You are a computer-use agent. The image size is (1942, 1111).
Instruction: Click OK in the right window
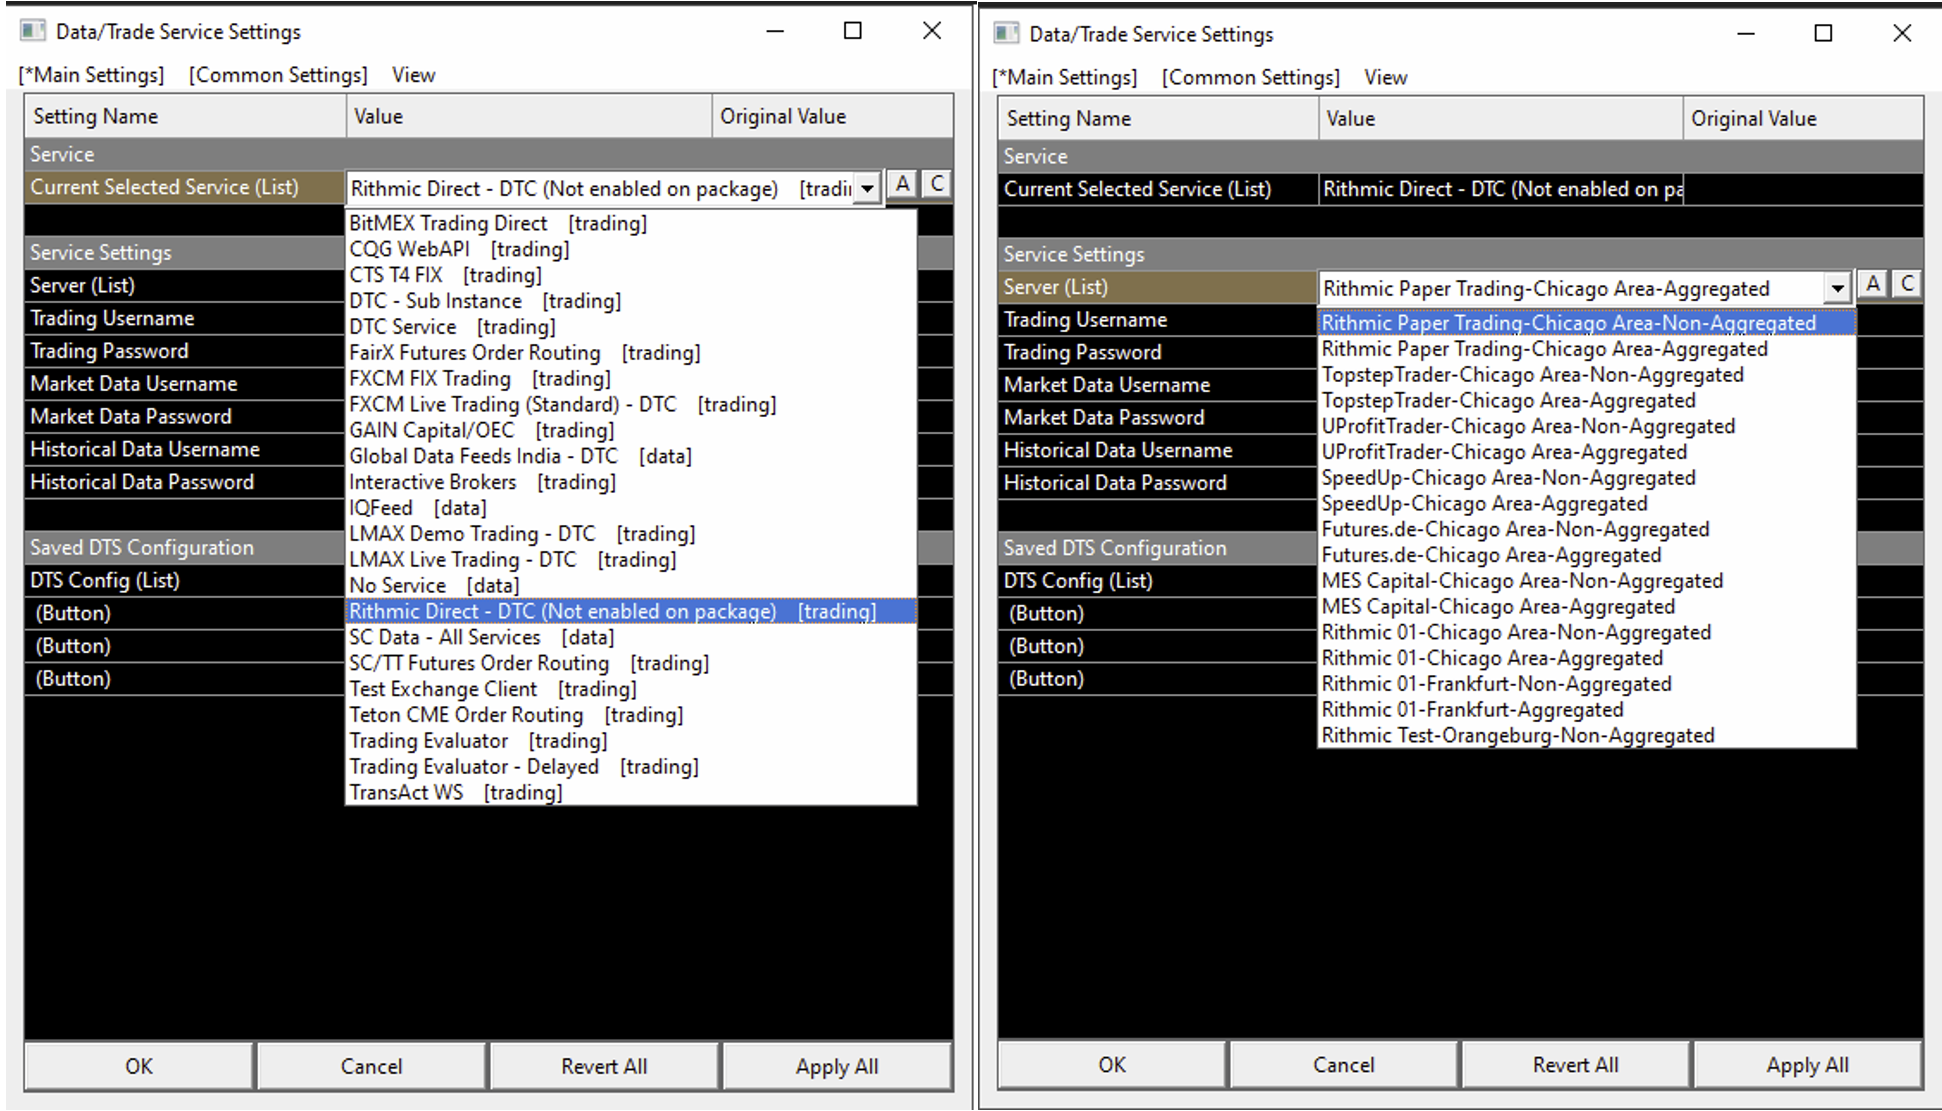click(x=1111, y=1065)
